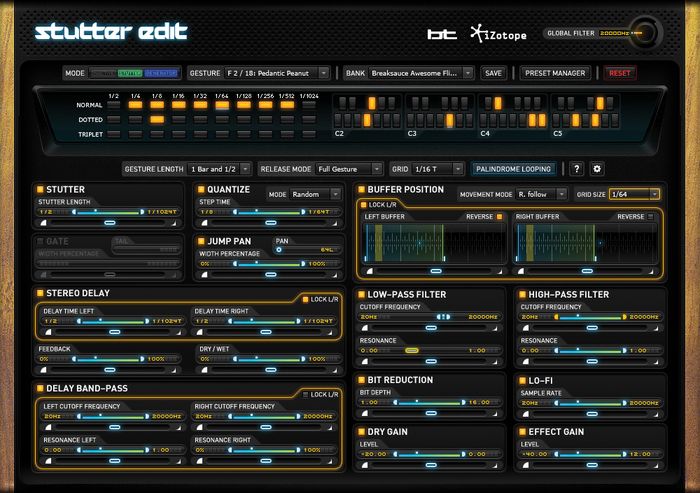
Task: Click the Global Filter knob
Action: (647, 33)
